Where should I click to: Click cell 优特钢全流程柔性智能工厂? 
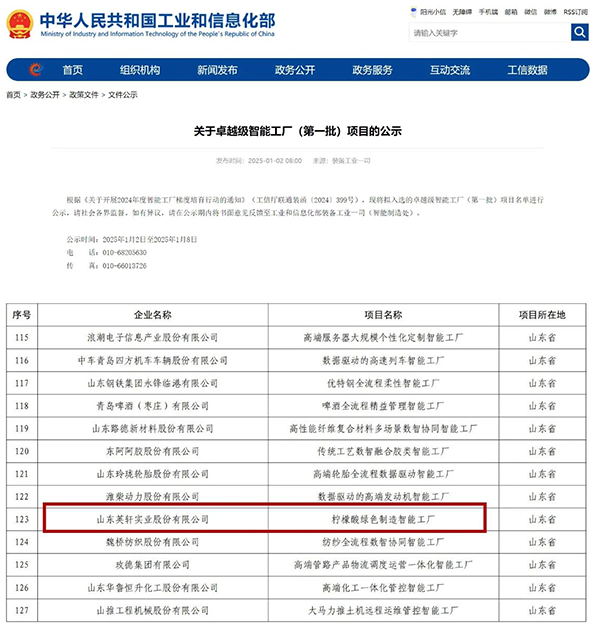[383, 383]
